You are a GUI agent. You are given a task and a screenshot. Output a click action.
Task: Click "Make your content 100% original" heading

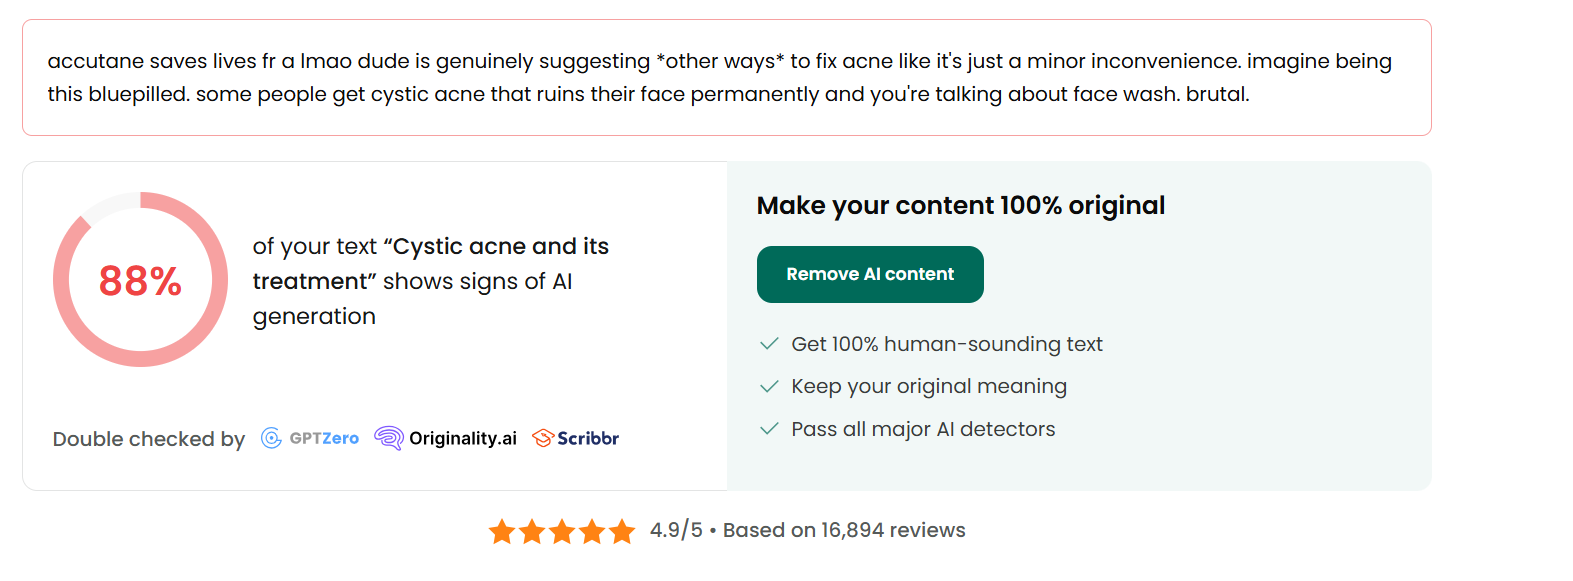click(x=960, y=206)
